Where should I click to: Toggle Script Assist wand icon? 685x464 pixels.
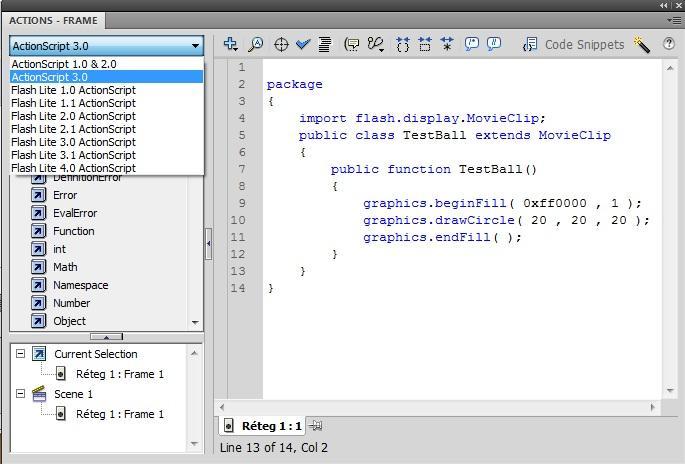pos(641,45)
